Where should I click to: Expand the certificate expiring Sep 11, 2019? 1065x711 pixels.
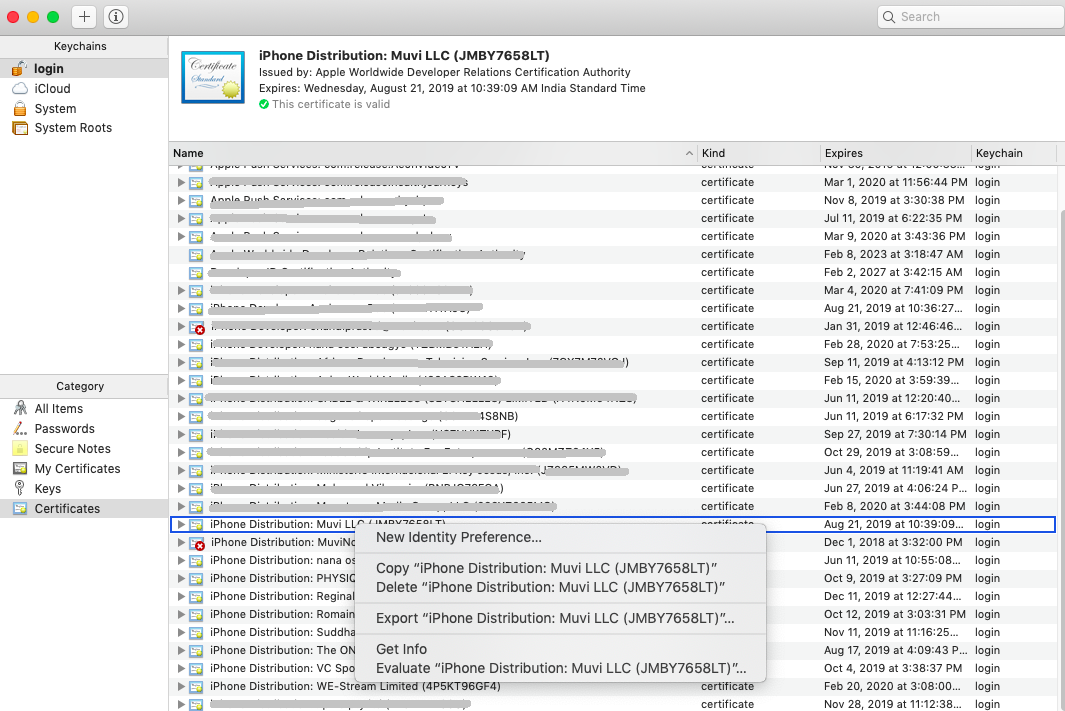[x=181, y=363]
